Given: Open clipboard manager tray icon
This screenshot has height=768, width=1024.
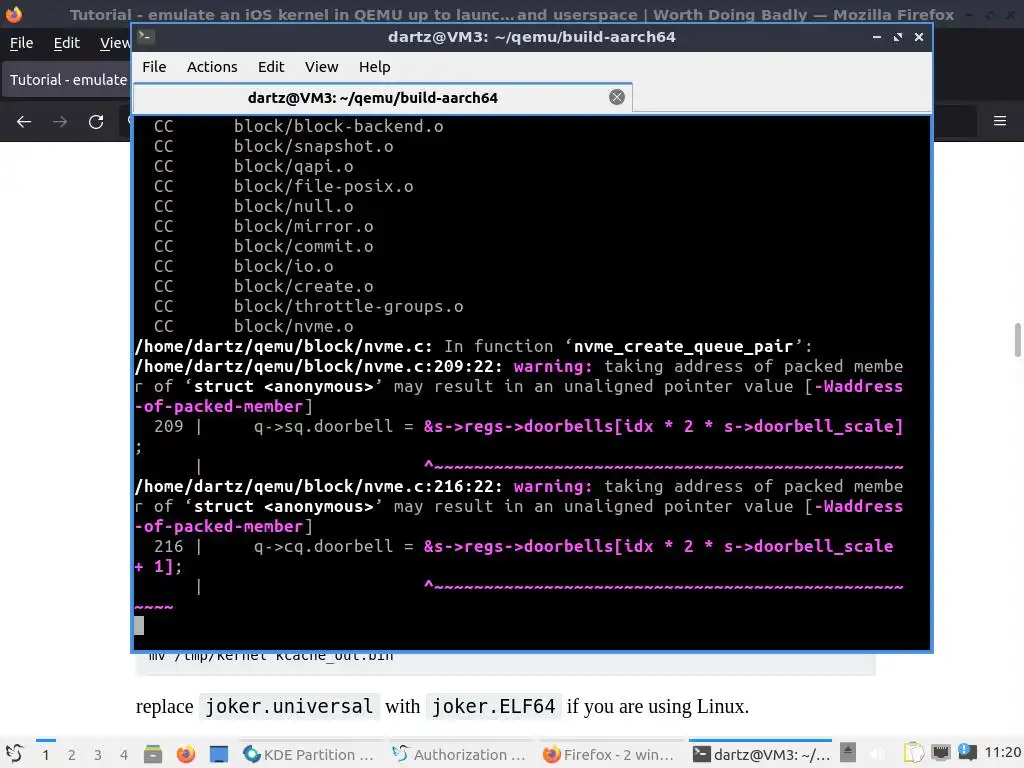Looking at the screenshot, I should 914,753.
